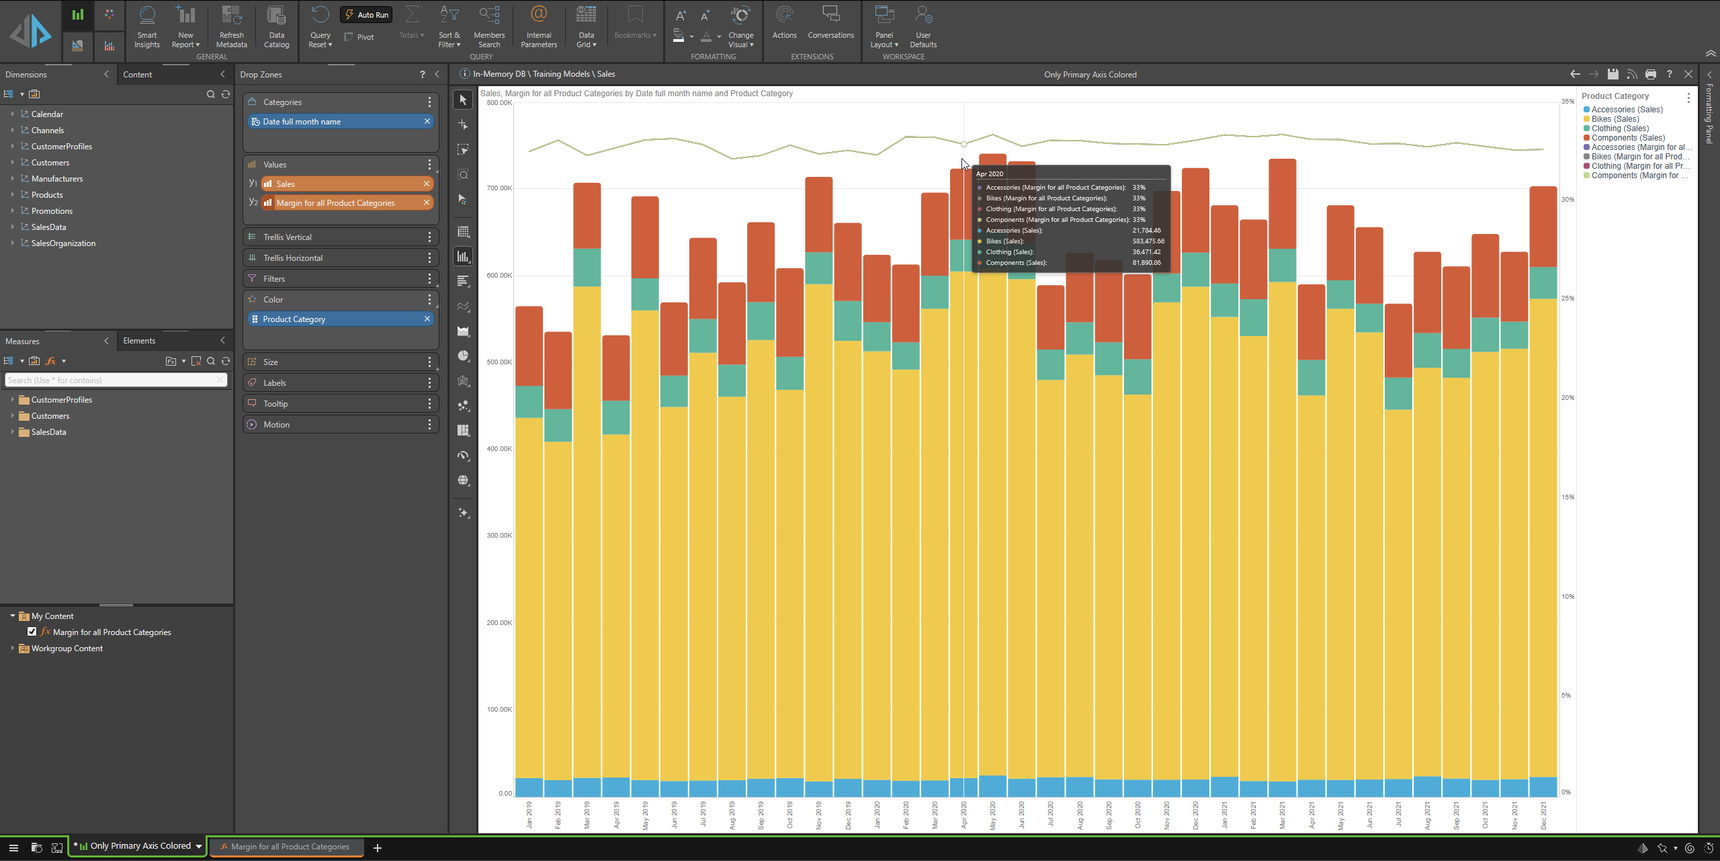Open the Data Catalog
This screenshot has width=1720, height=861.
point(276,26)
